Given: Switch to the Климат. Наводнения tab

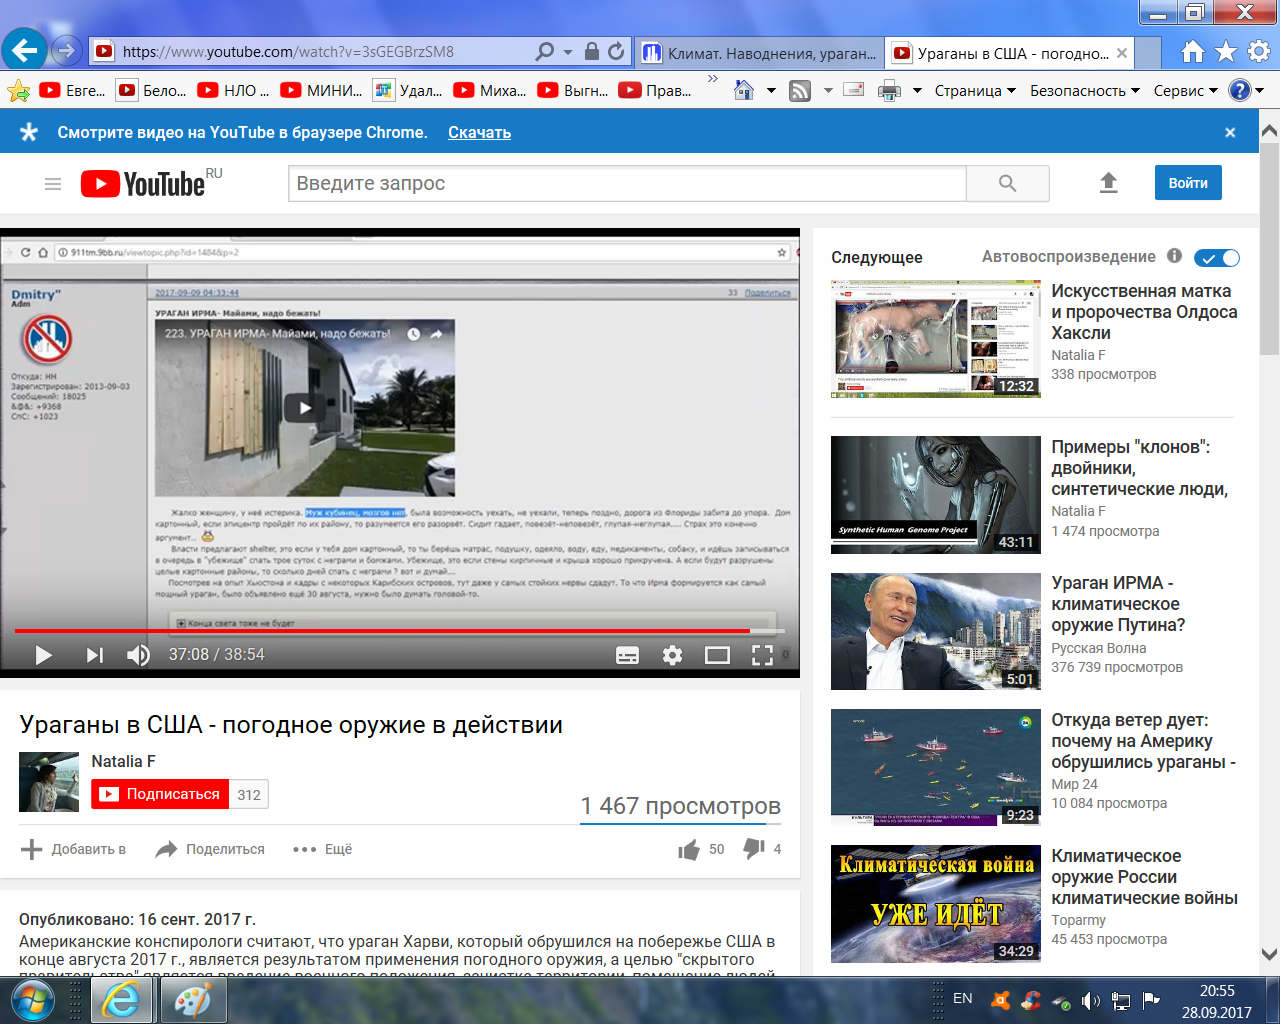Looking at the screenshot, I should point(760,53).
